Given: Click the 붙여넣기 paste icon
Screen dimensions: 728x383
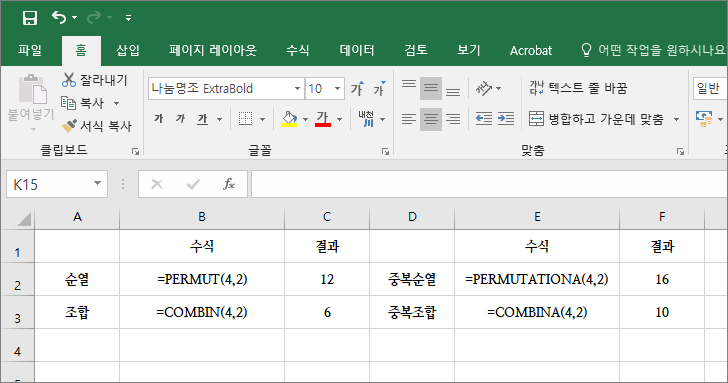Looking at the screenshot, I should (32, 89).
